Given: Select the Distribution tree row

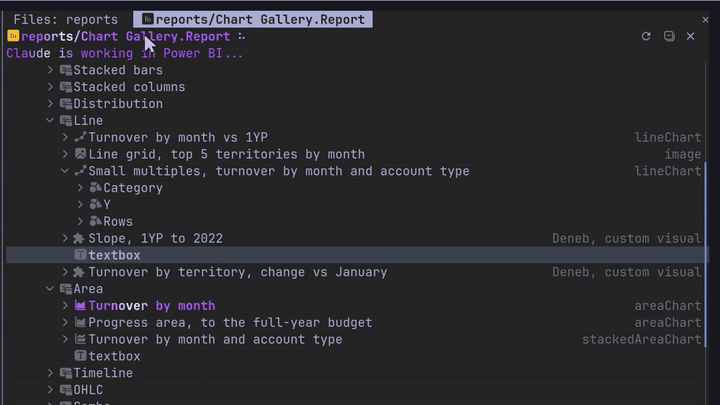Looking at the screenshot, I should pos(355,104).
